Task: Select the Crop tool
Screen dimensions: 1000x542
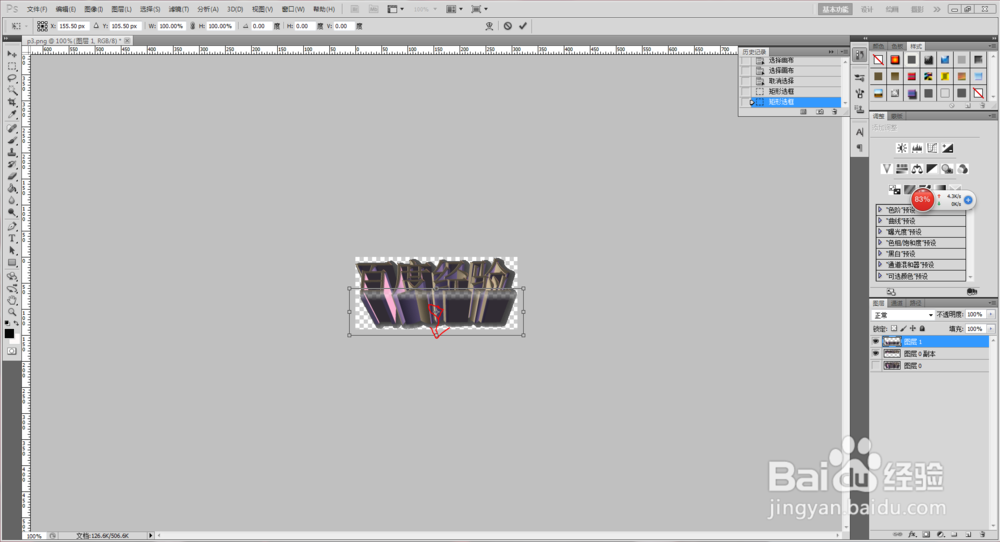Action: pyautogui.click(x=11, y=103)
